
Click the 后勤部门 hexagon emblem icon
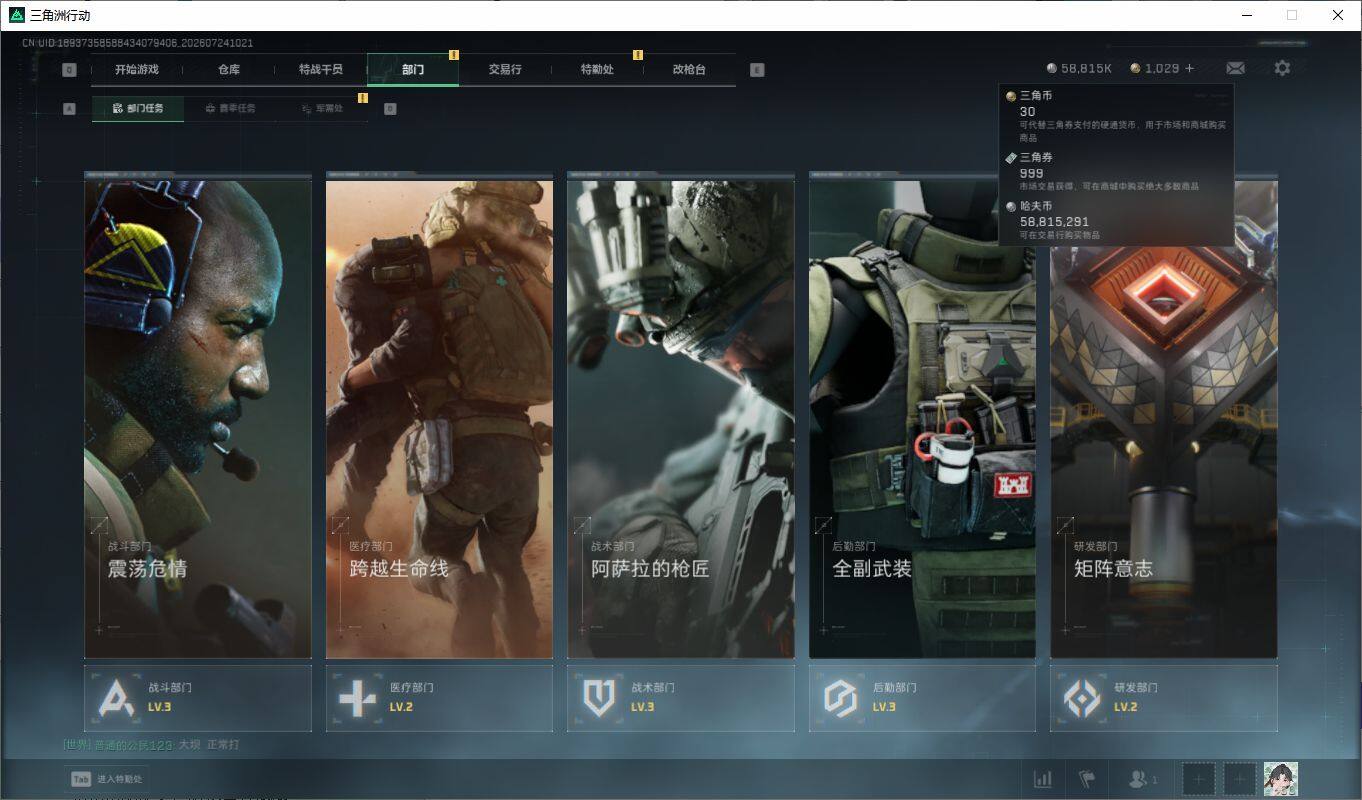(x=840, y=698)
